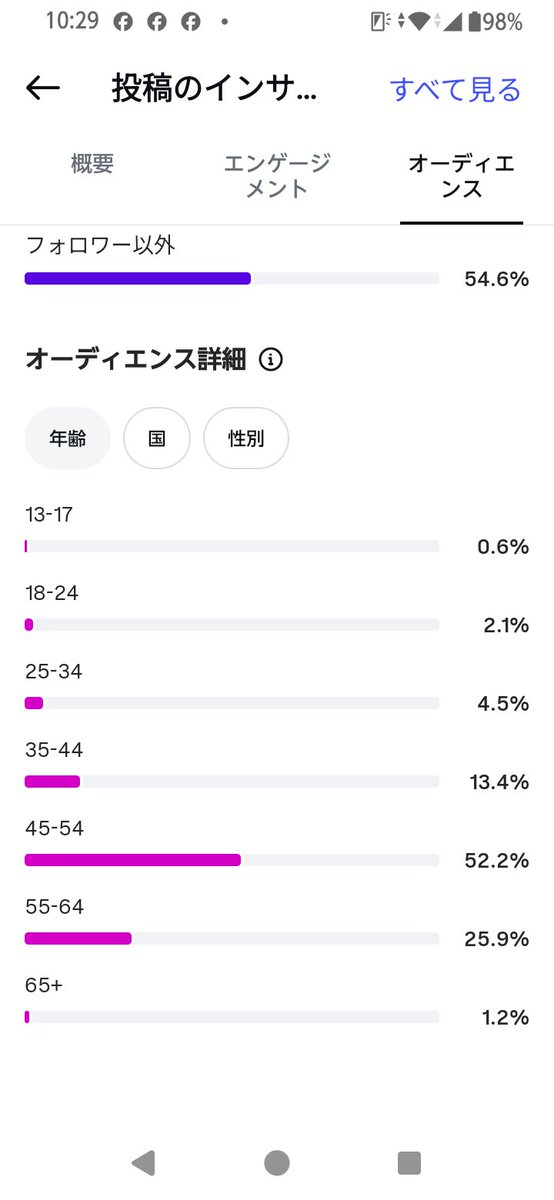The image size is (554, 1200).
Task: Select the 年齢 filter chip
Action: (x=67, y=438)
